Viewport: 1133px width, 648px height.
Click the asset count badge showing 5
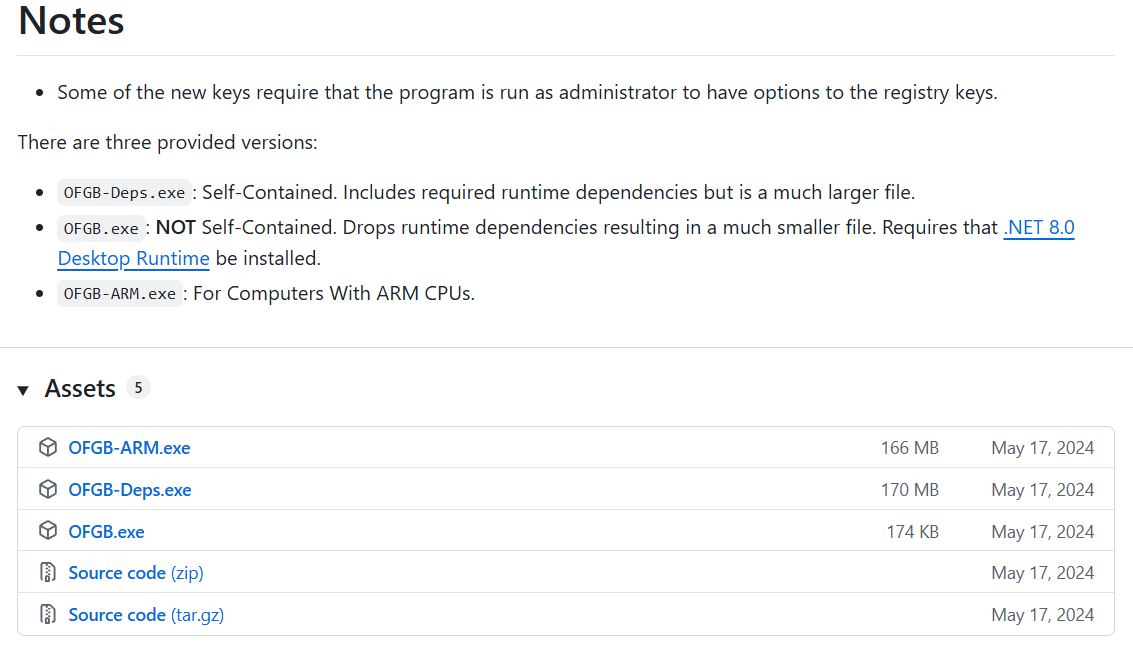[x=138, y=387]
